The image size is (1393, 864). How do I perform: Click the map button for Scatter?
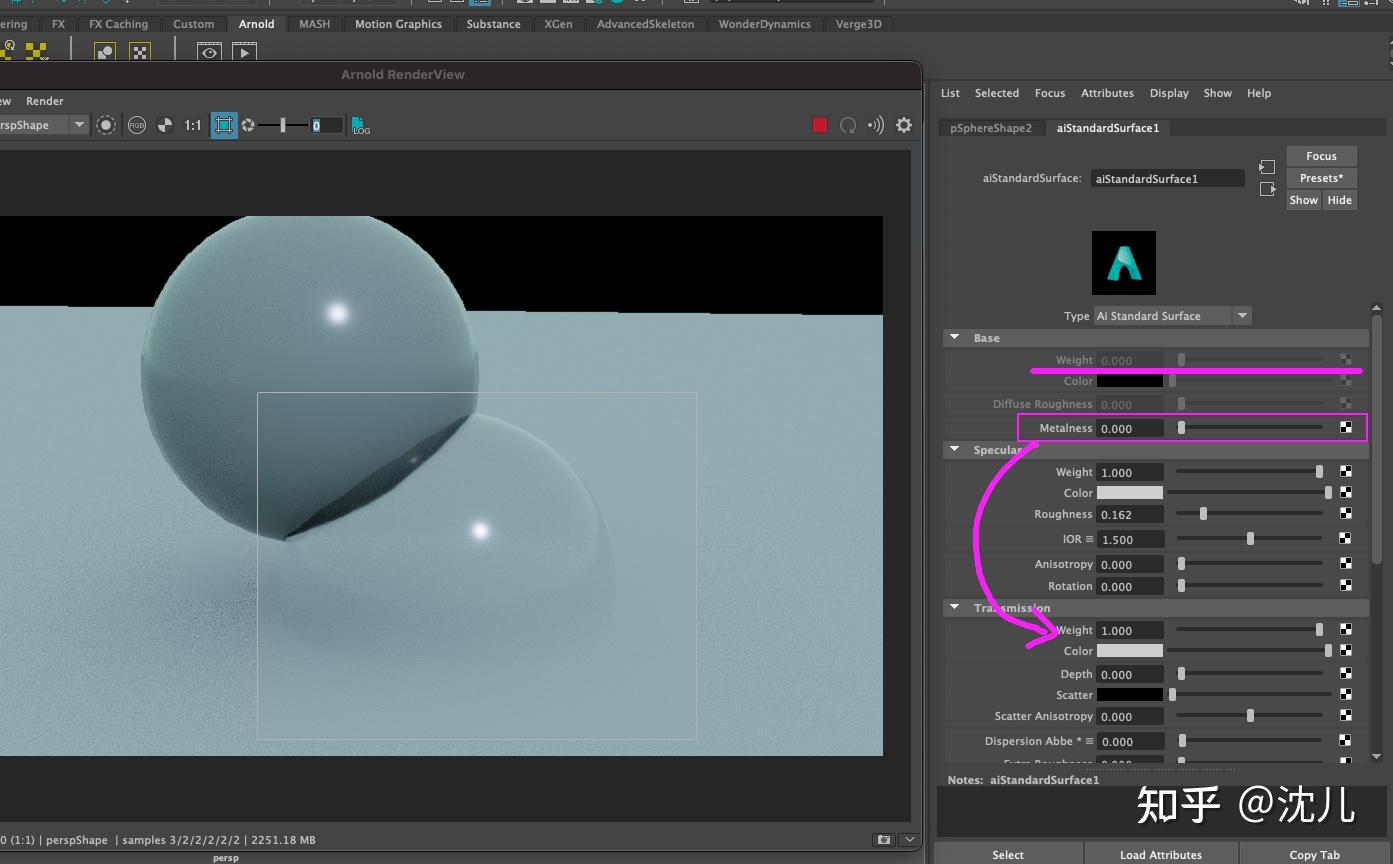1346,694
